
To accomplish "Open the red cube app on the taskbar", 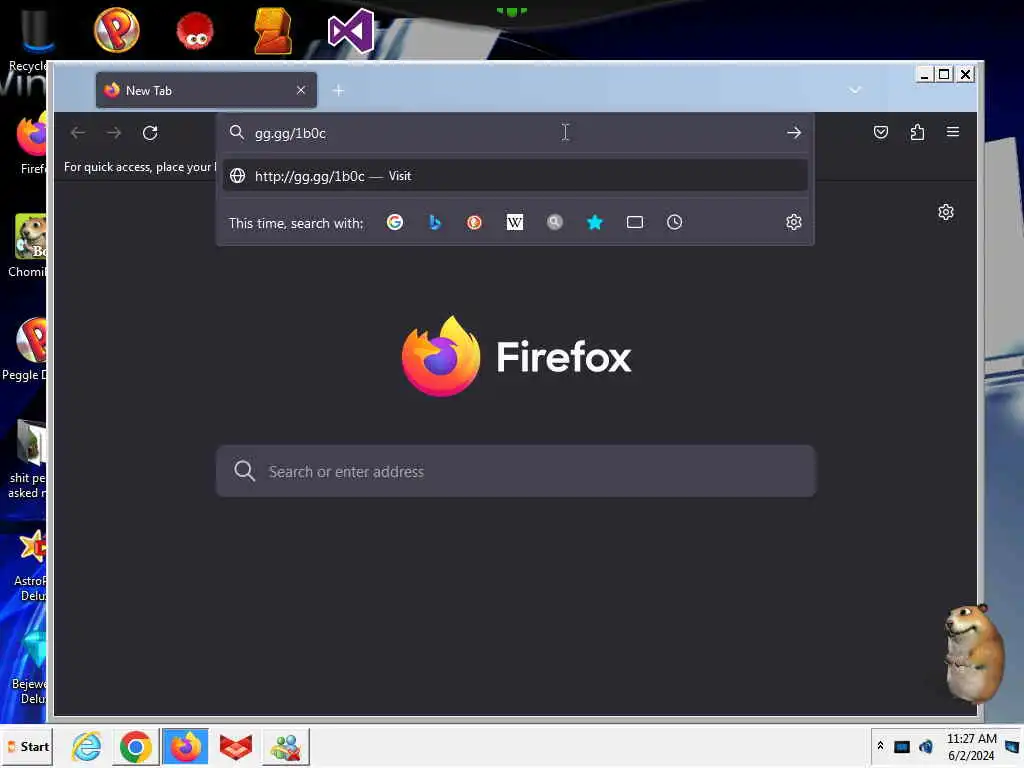I will tap(236, 746).
